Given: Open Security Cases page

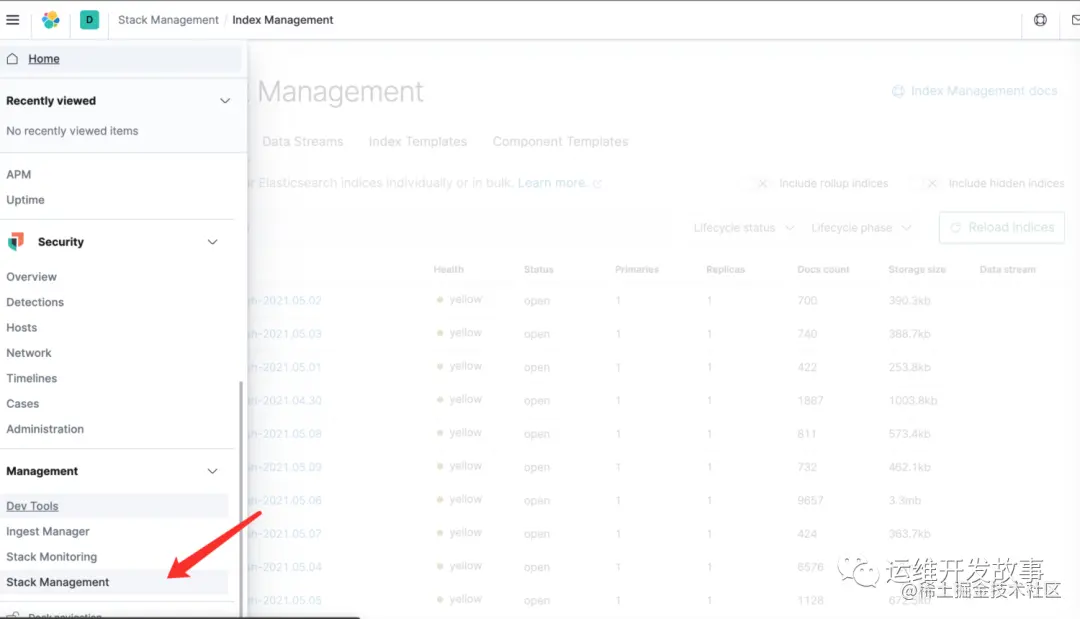Looking at the screenshot, I should (23, 403).
